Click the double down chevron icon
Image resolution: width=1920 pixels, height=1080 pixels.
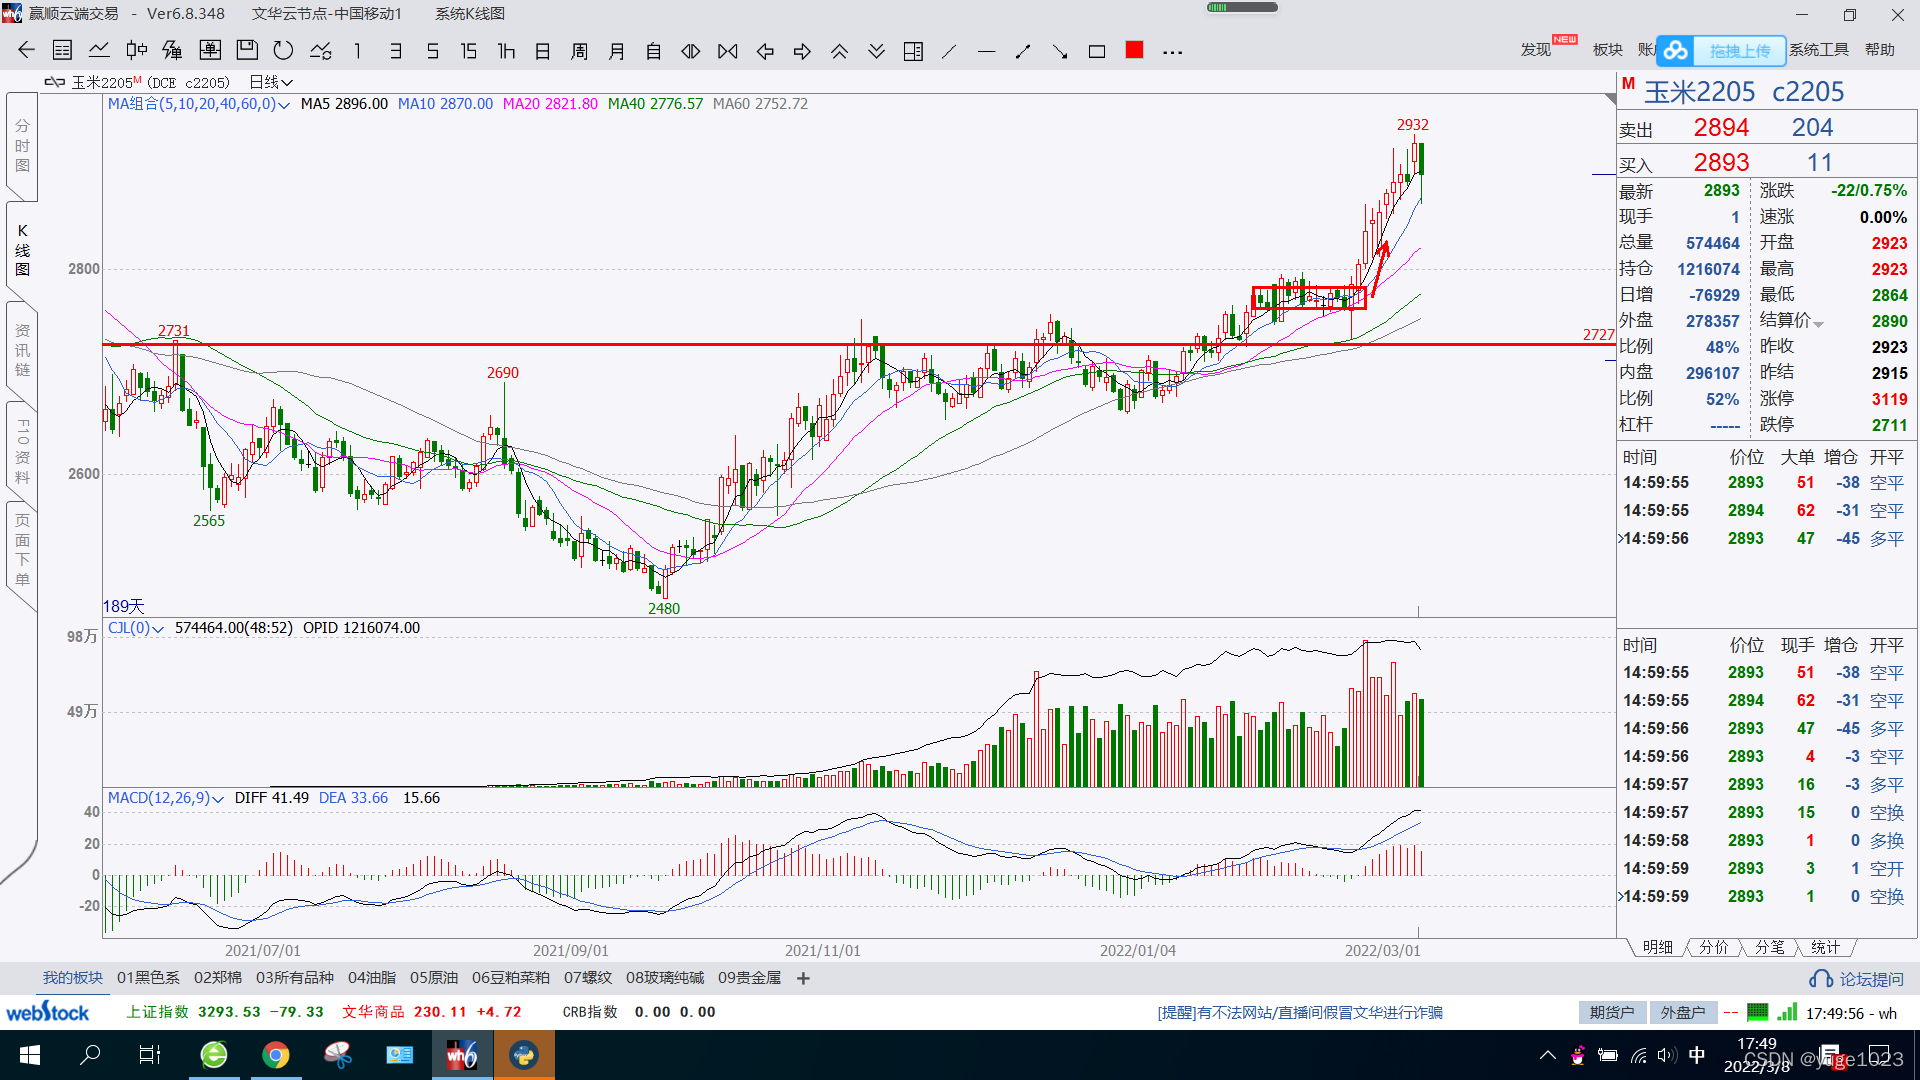tap(876, 51)
